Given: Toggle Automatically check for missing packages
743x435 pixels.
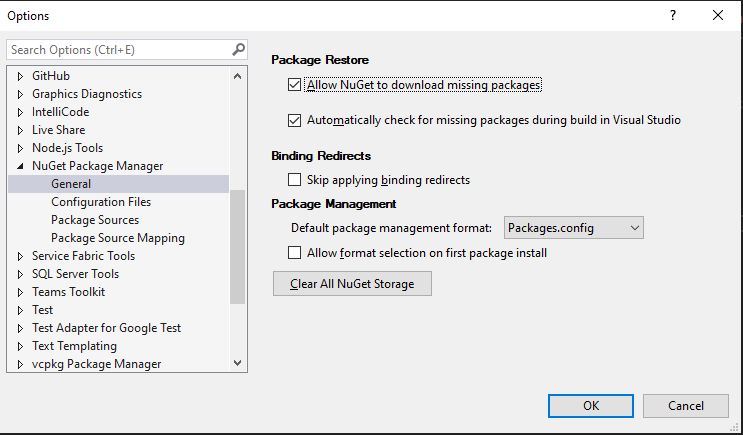Looking at the screenshot, I should pyautogui.click(x=294, y=120).
